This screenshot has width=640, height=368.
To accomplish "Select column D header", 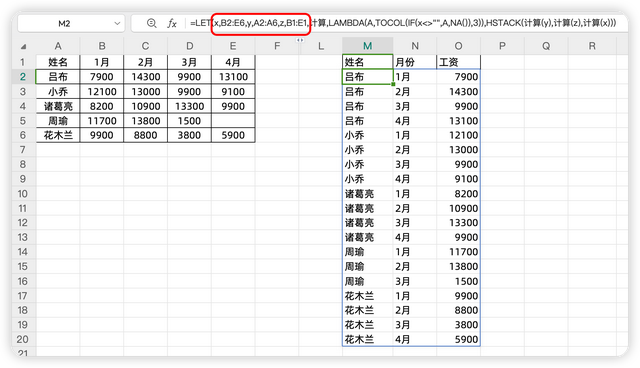I will [189, 46].
